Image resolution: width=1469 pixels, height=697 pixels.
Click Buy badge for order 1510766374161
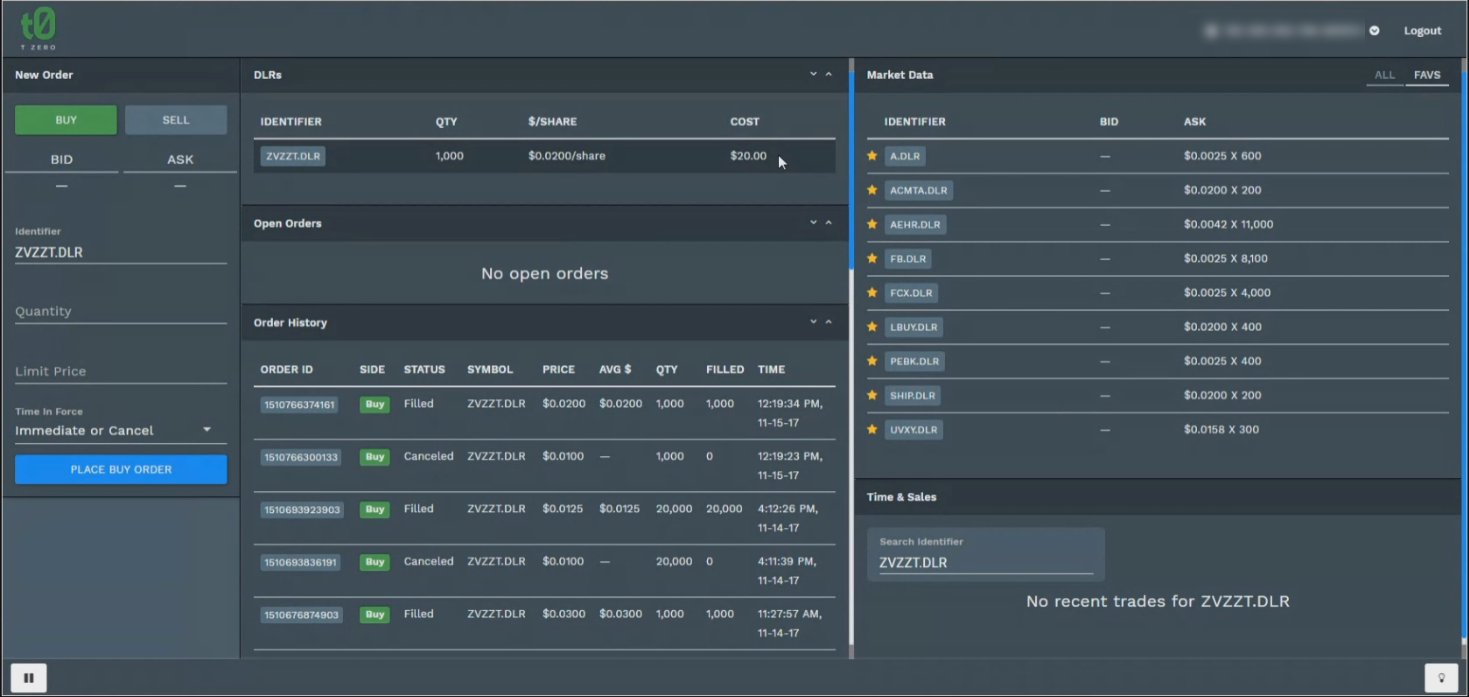click(374, 405)
